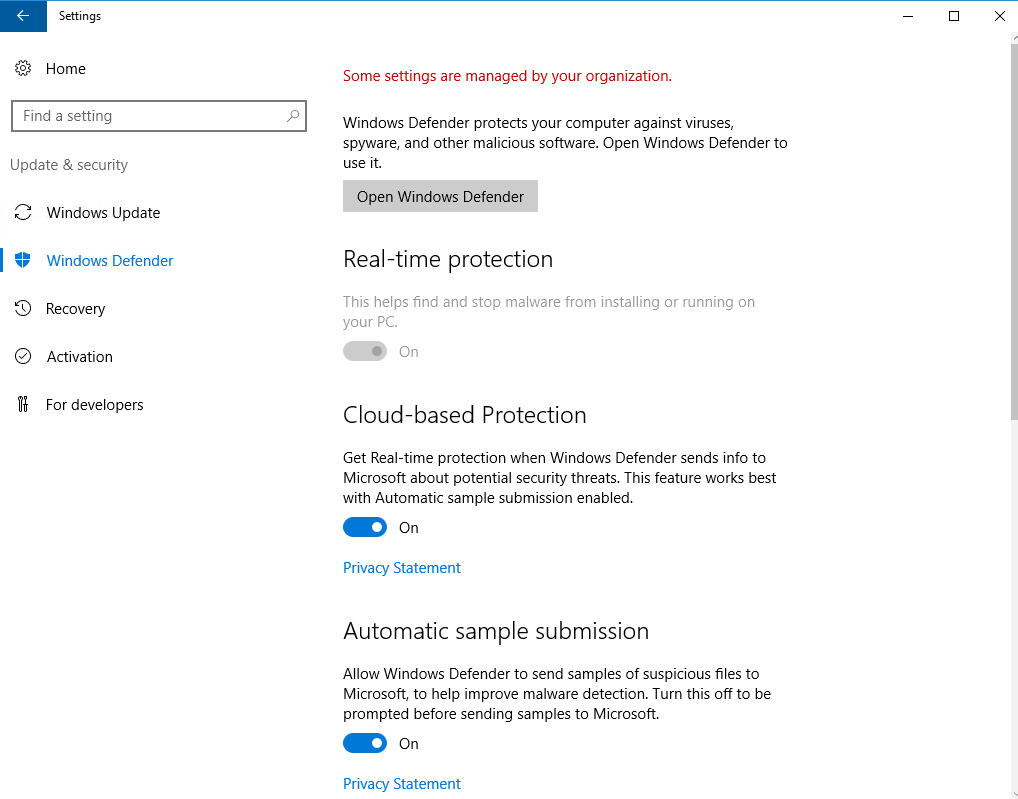Click the 'Automatic sample submission' heading
Screen dimensions: 1018x799
(x=496, y=631)
